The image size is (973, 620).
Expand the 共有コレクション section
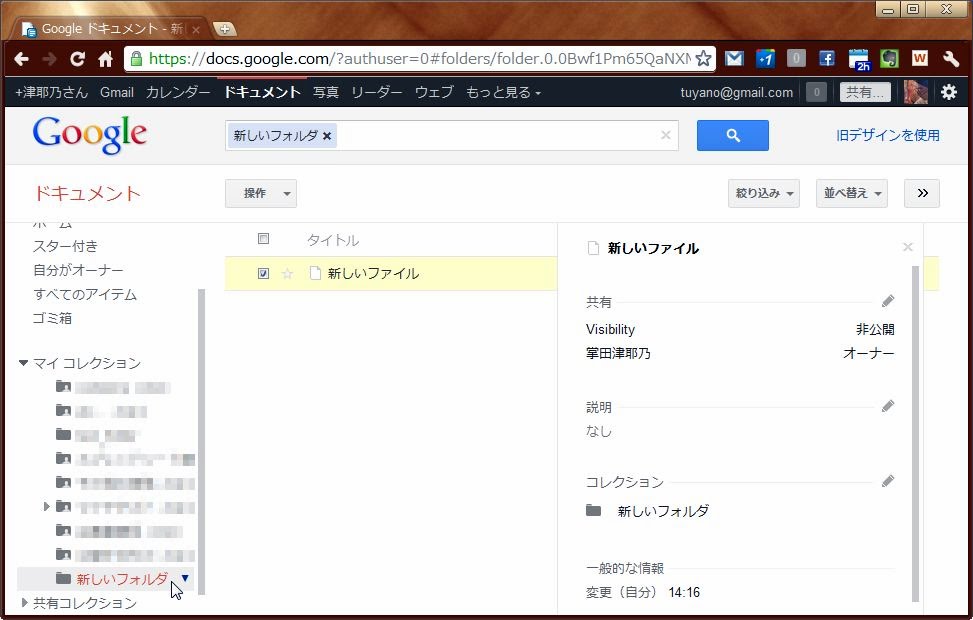click(x=25, y=603)
